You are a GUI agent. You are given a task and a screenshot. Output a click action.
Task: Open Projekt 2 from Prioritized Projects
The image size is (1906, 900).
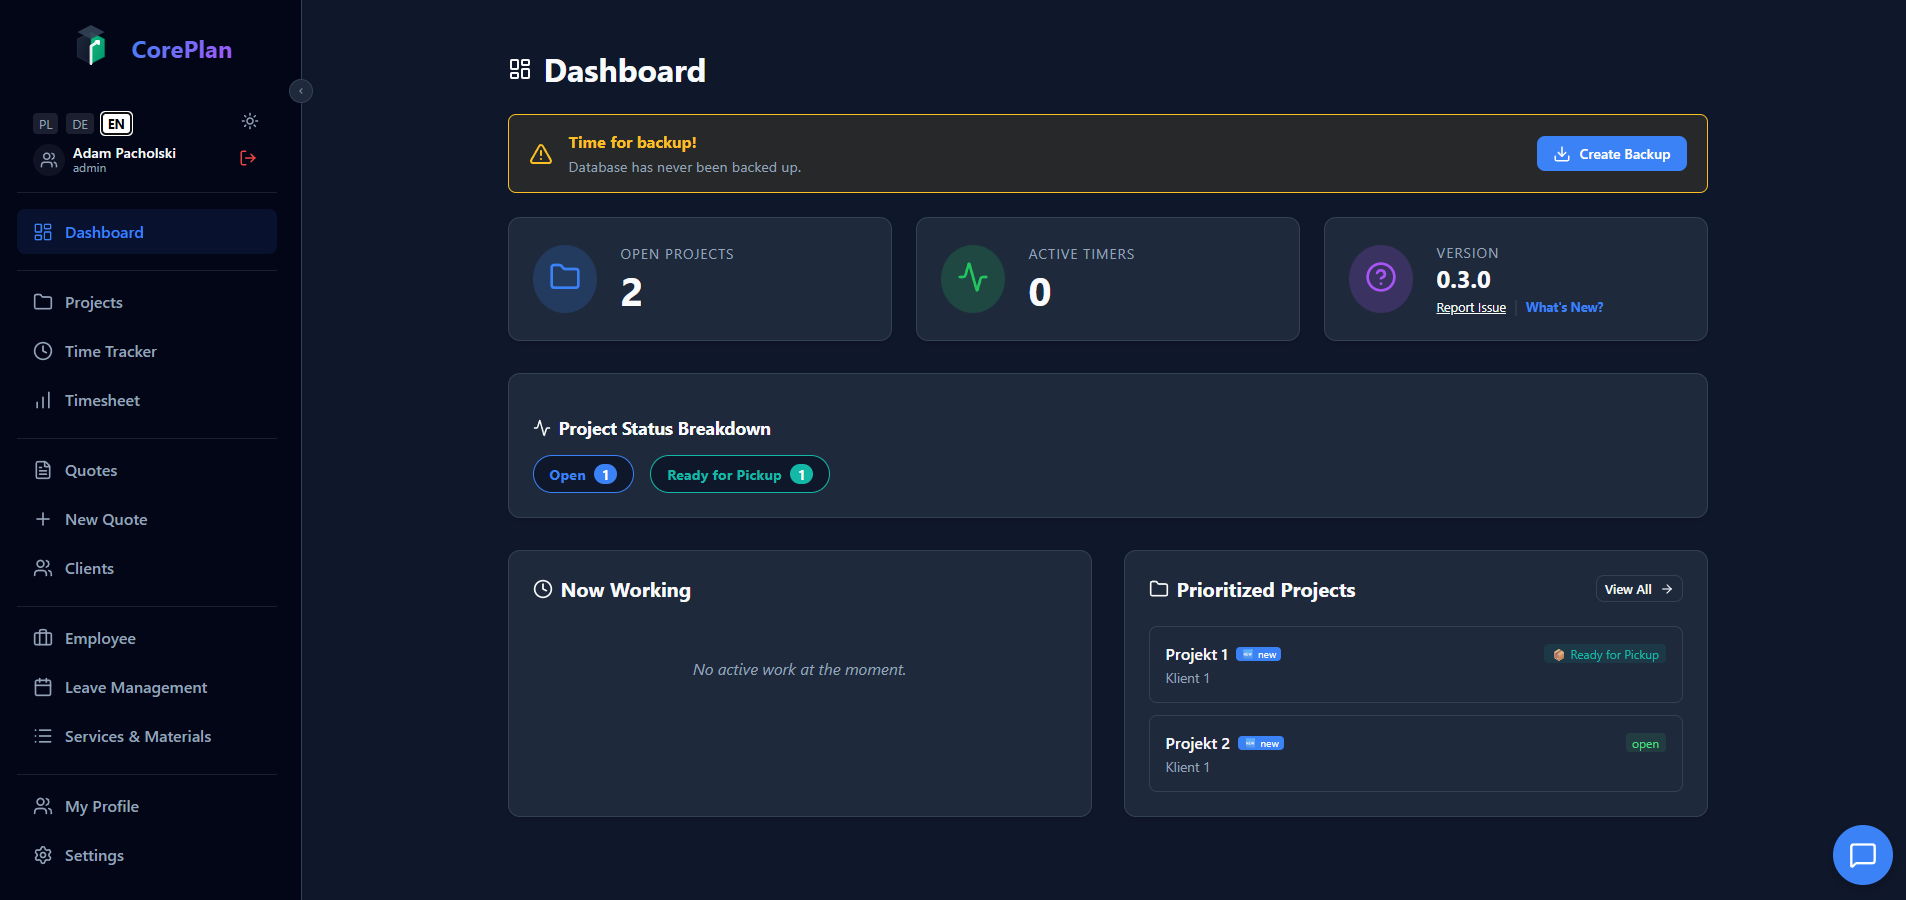(1414, 754)
